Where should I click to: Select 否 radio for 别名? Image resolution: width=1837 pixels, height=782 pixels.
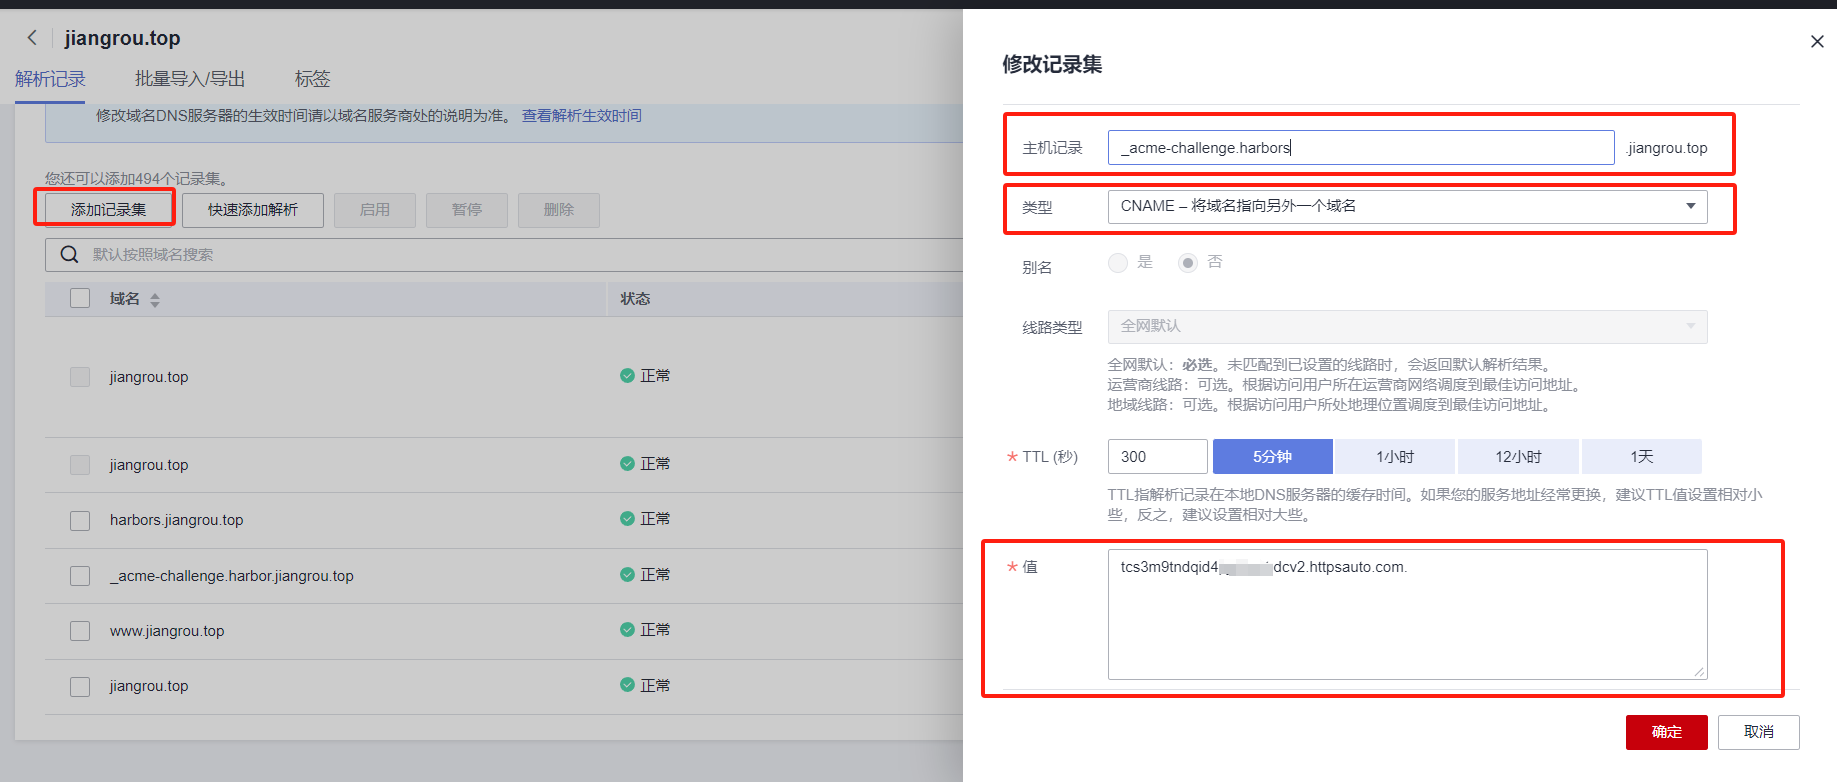click(x=1187, y=262)
